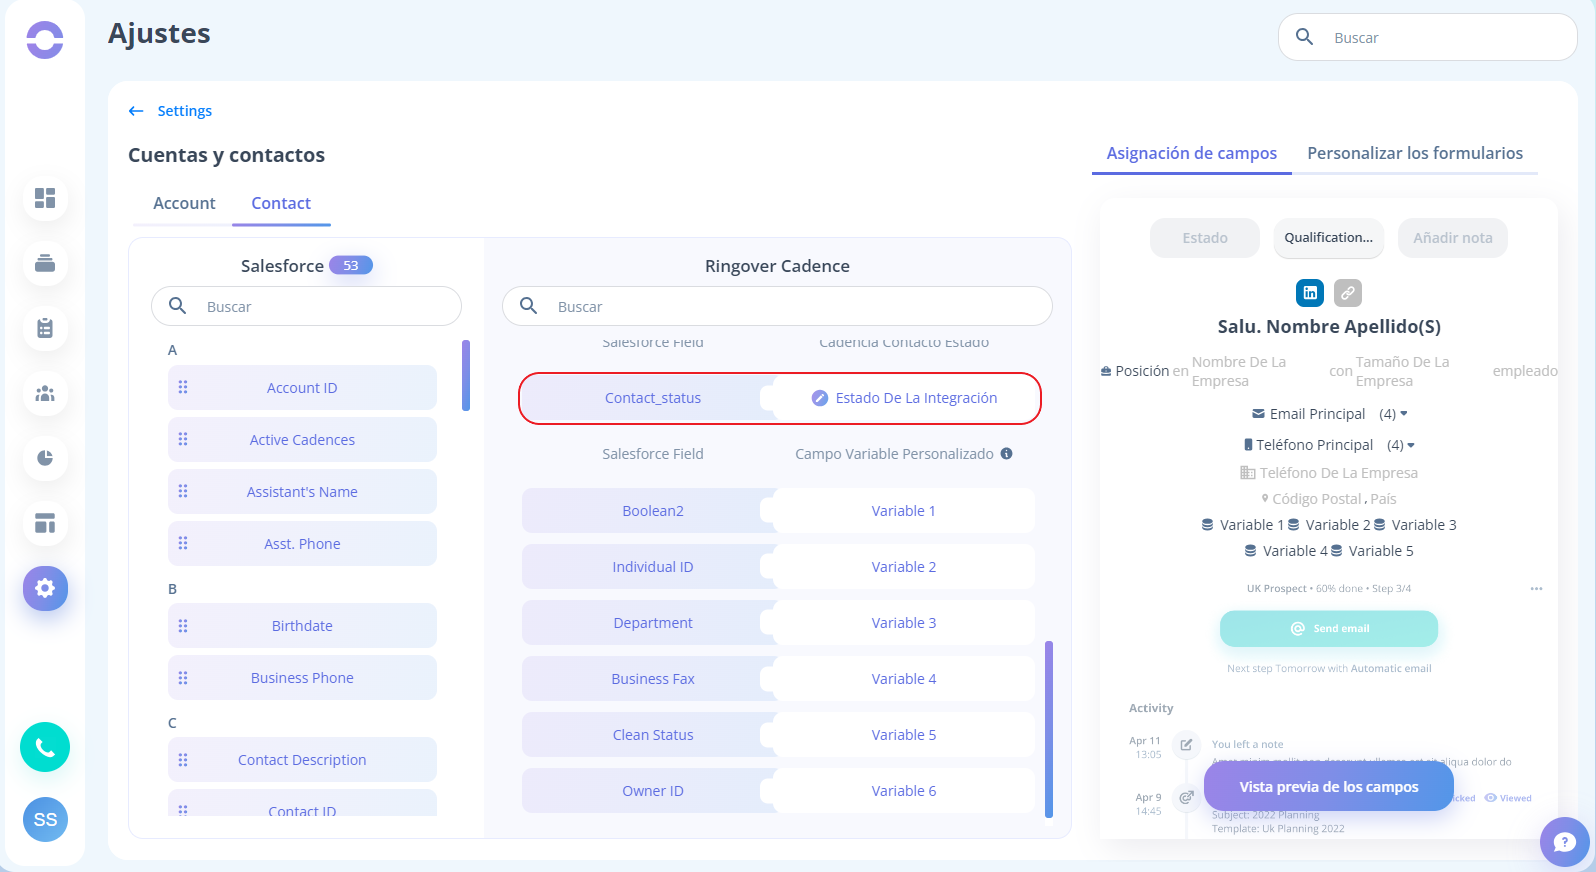Expand the Teléfono Principal dropdown arrow
Image resolution: width=1596 pixels, height=872 pixels.
coord(1411,445)
